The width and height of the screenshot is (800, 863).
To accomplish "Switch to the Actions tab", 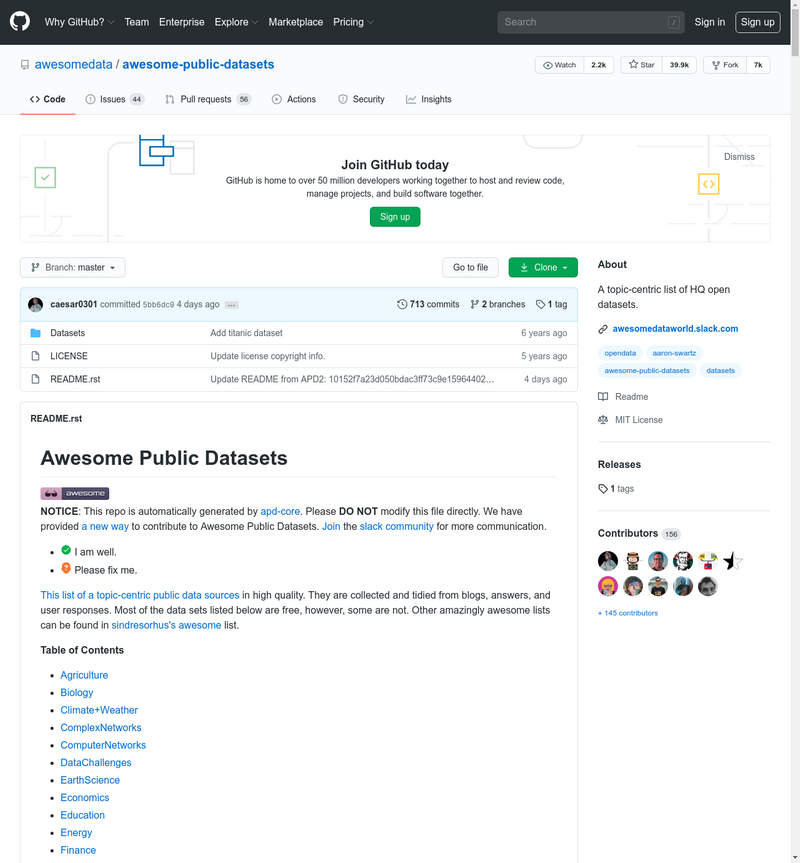I will click(x=294, y=99).
